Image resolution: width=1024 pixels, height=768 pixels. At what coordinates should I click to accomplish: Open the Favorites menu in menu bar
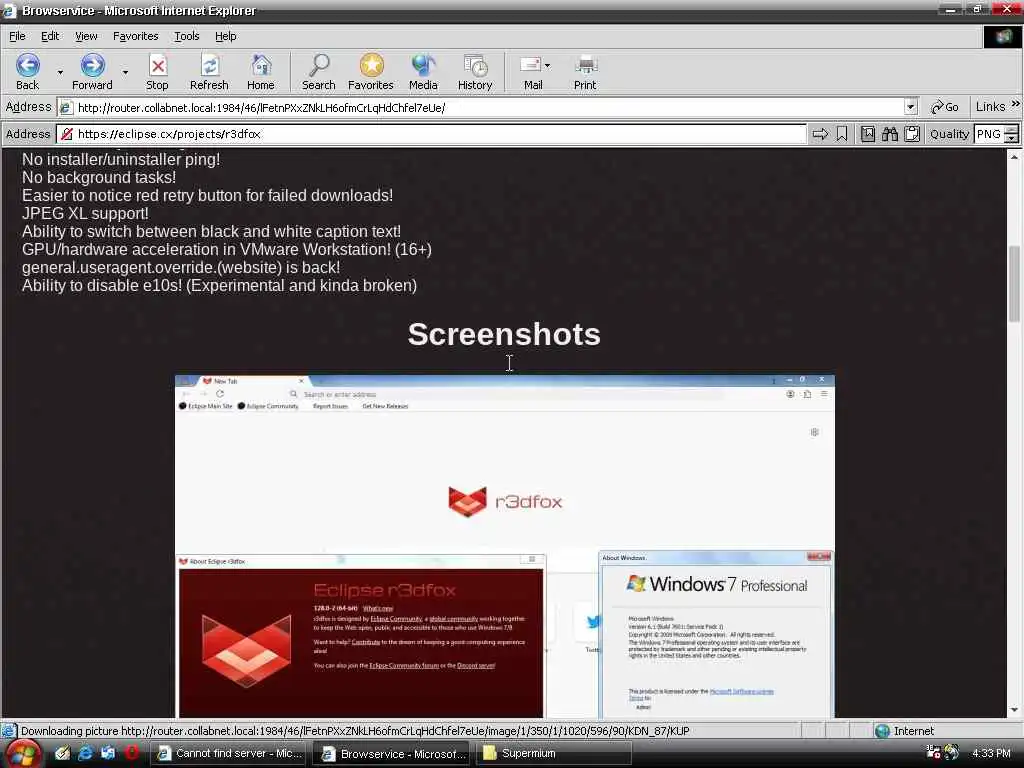(135, 36)
